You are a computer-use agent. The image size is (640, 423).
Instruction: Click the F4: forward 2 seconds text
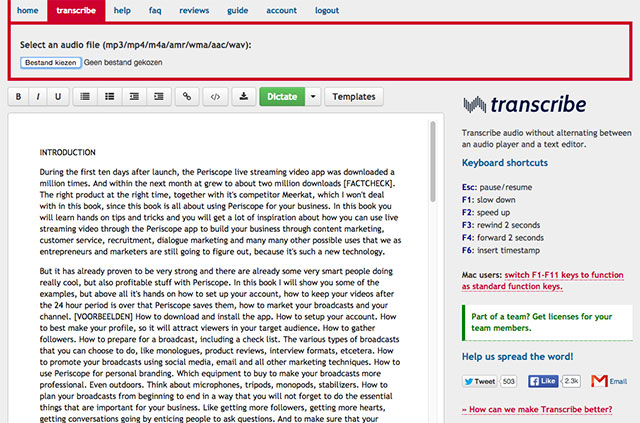[x=503, y=238]
